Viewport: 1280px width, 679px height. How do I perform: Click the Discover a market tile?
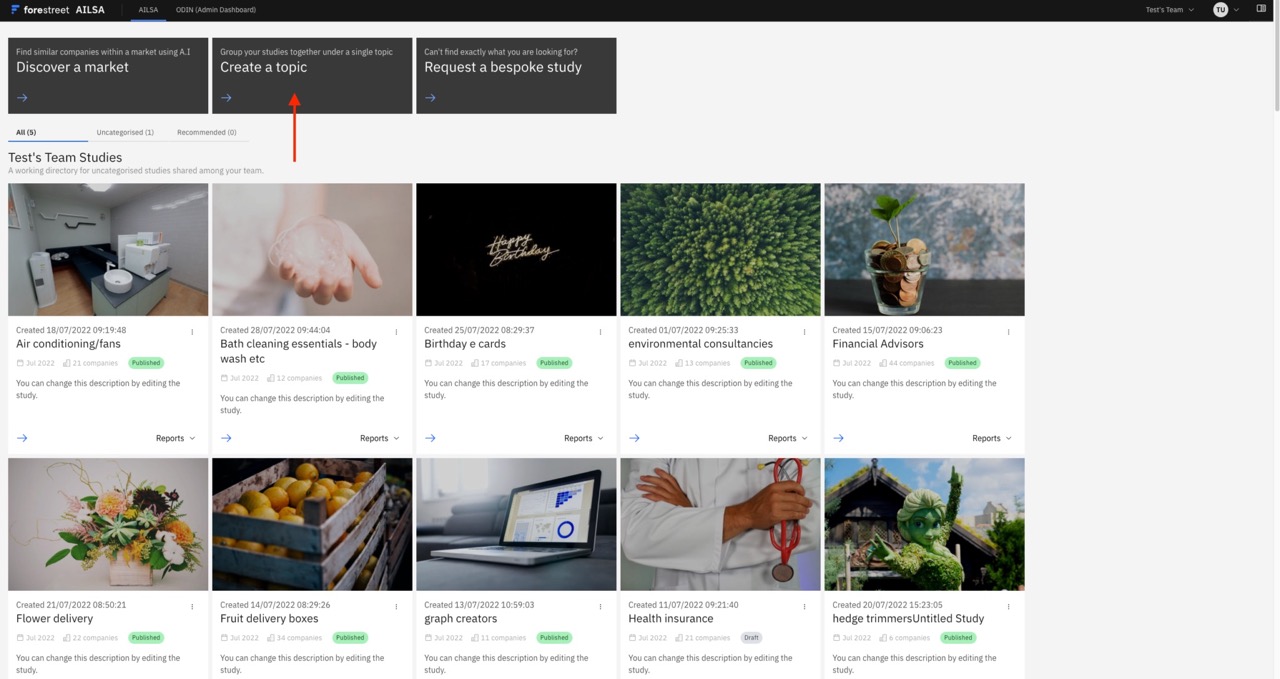pos(108,75)
